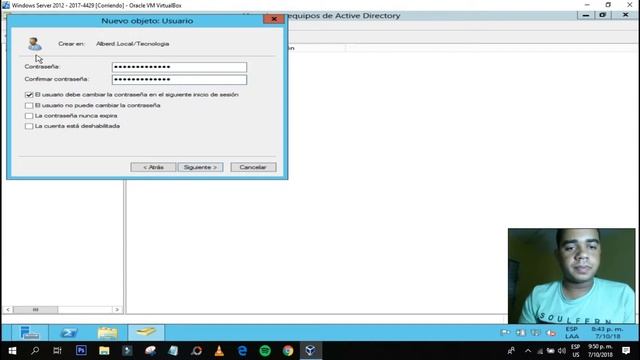
Task: Launch PowerShell from guest taskbar
Action: (x=69, y=333)
